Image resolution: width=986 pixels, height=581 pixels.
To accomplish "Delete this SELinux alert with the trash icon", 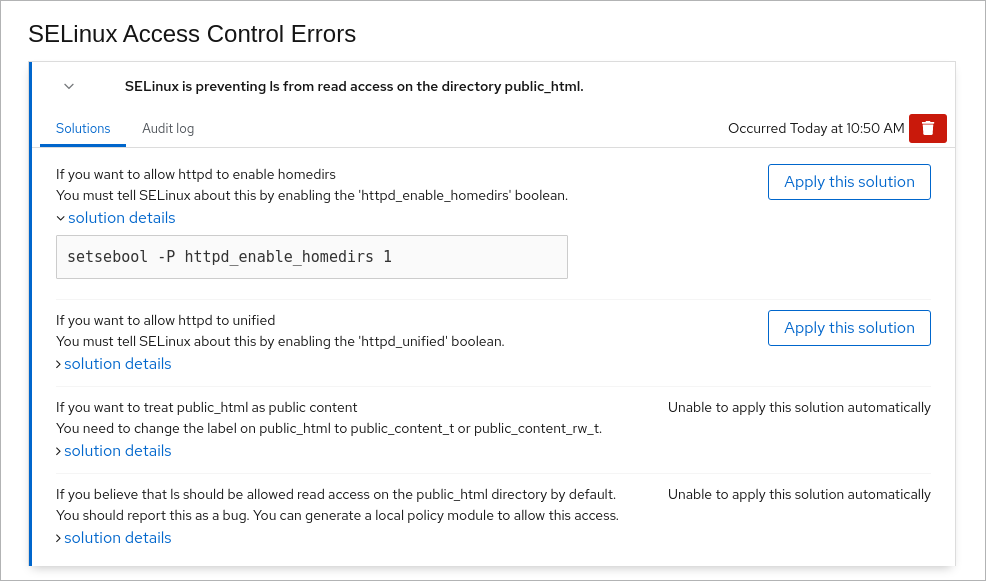I will 927,128.
